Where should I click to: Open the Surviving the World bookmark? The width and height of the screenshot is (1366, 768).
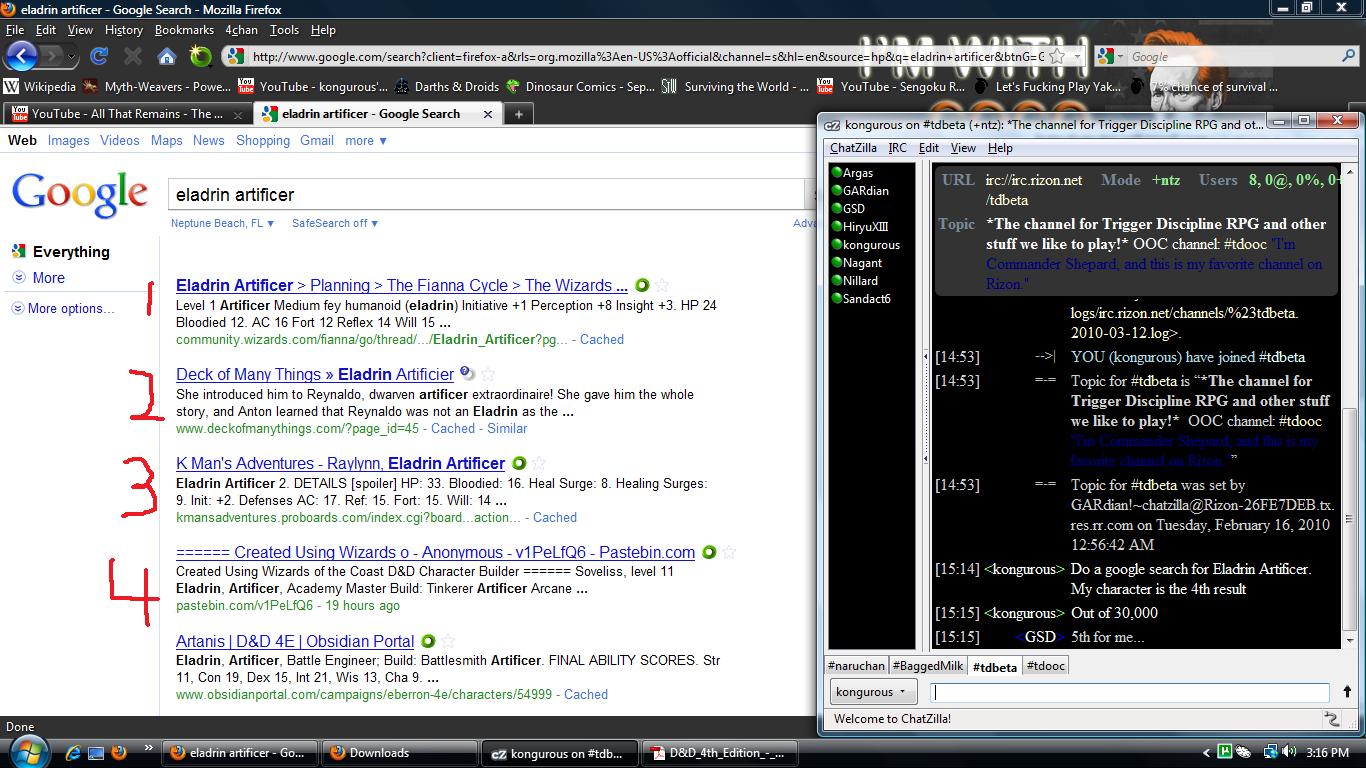tap(735, 87)
